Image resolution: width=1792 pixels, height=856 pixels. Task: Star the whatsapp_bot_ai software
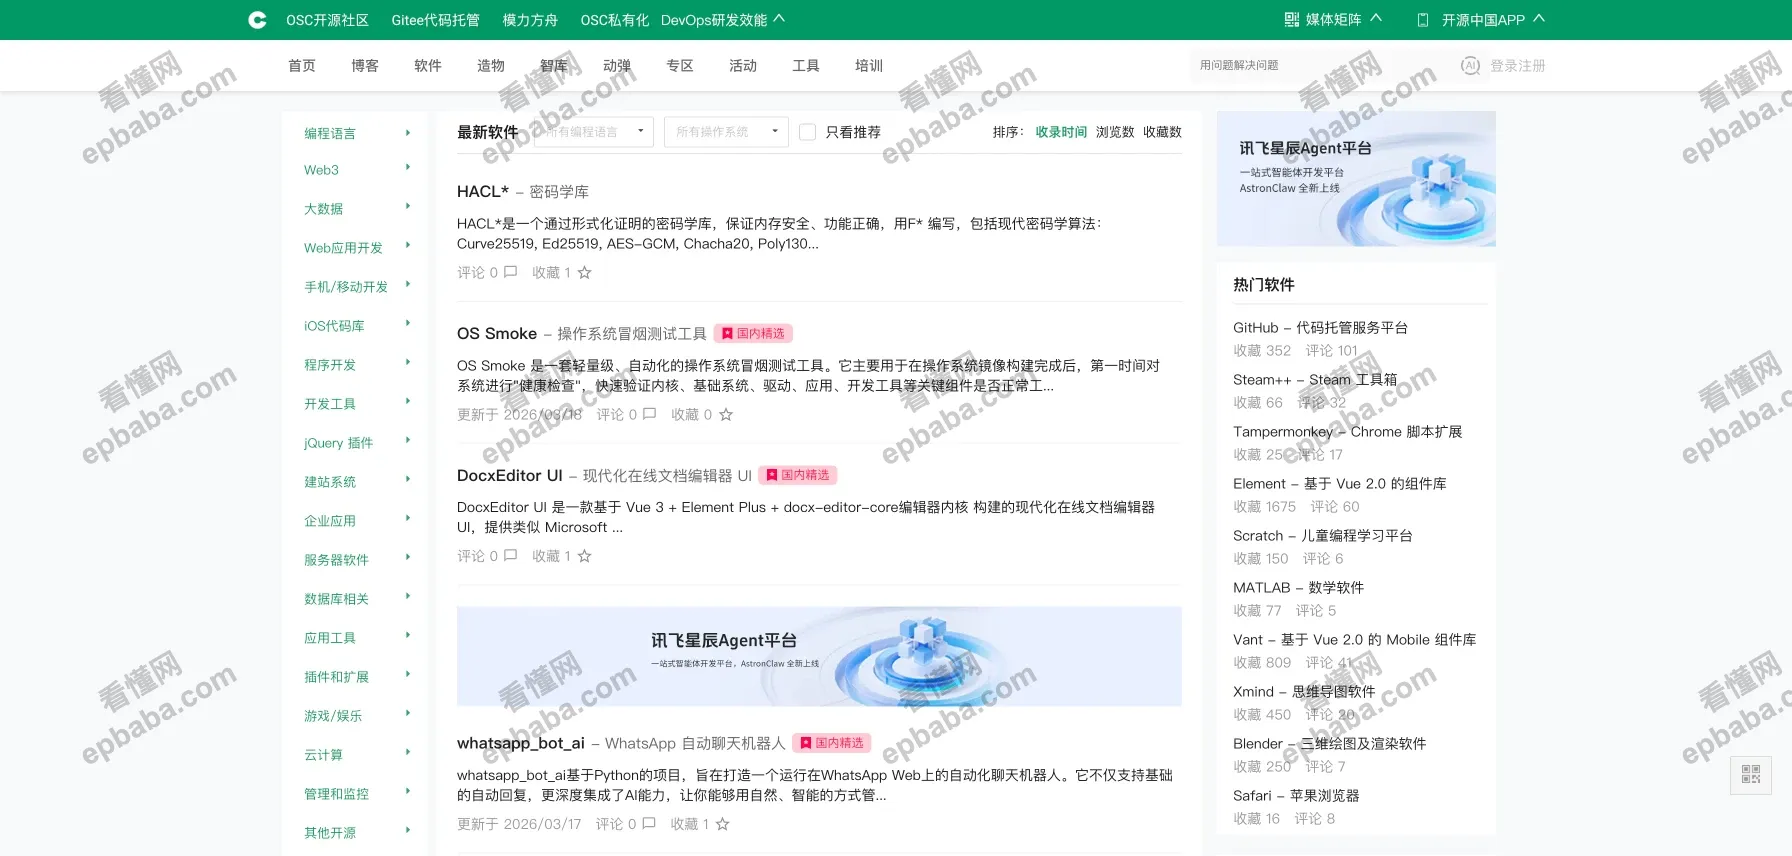[x=723, y=824]
